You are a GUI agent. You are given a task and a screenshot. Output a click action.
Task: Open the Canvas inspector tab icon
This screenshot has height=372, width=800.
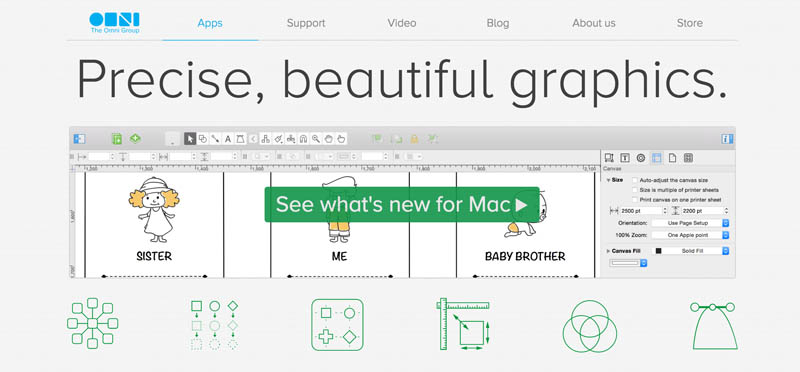pyautogui.click(x=657, y=158)
